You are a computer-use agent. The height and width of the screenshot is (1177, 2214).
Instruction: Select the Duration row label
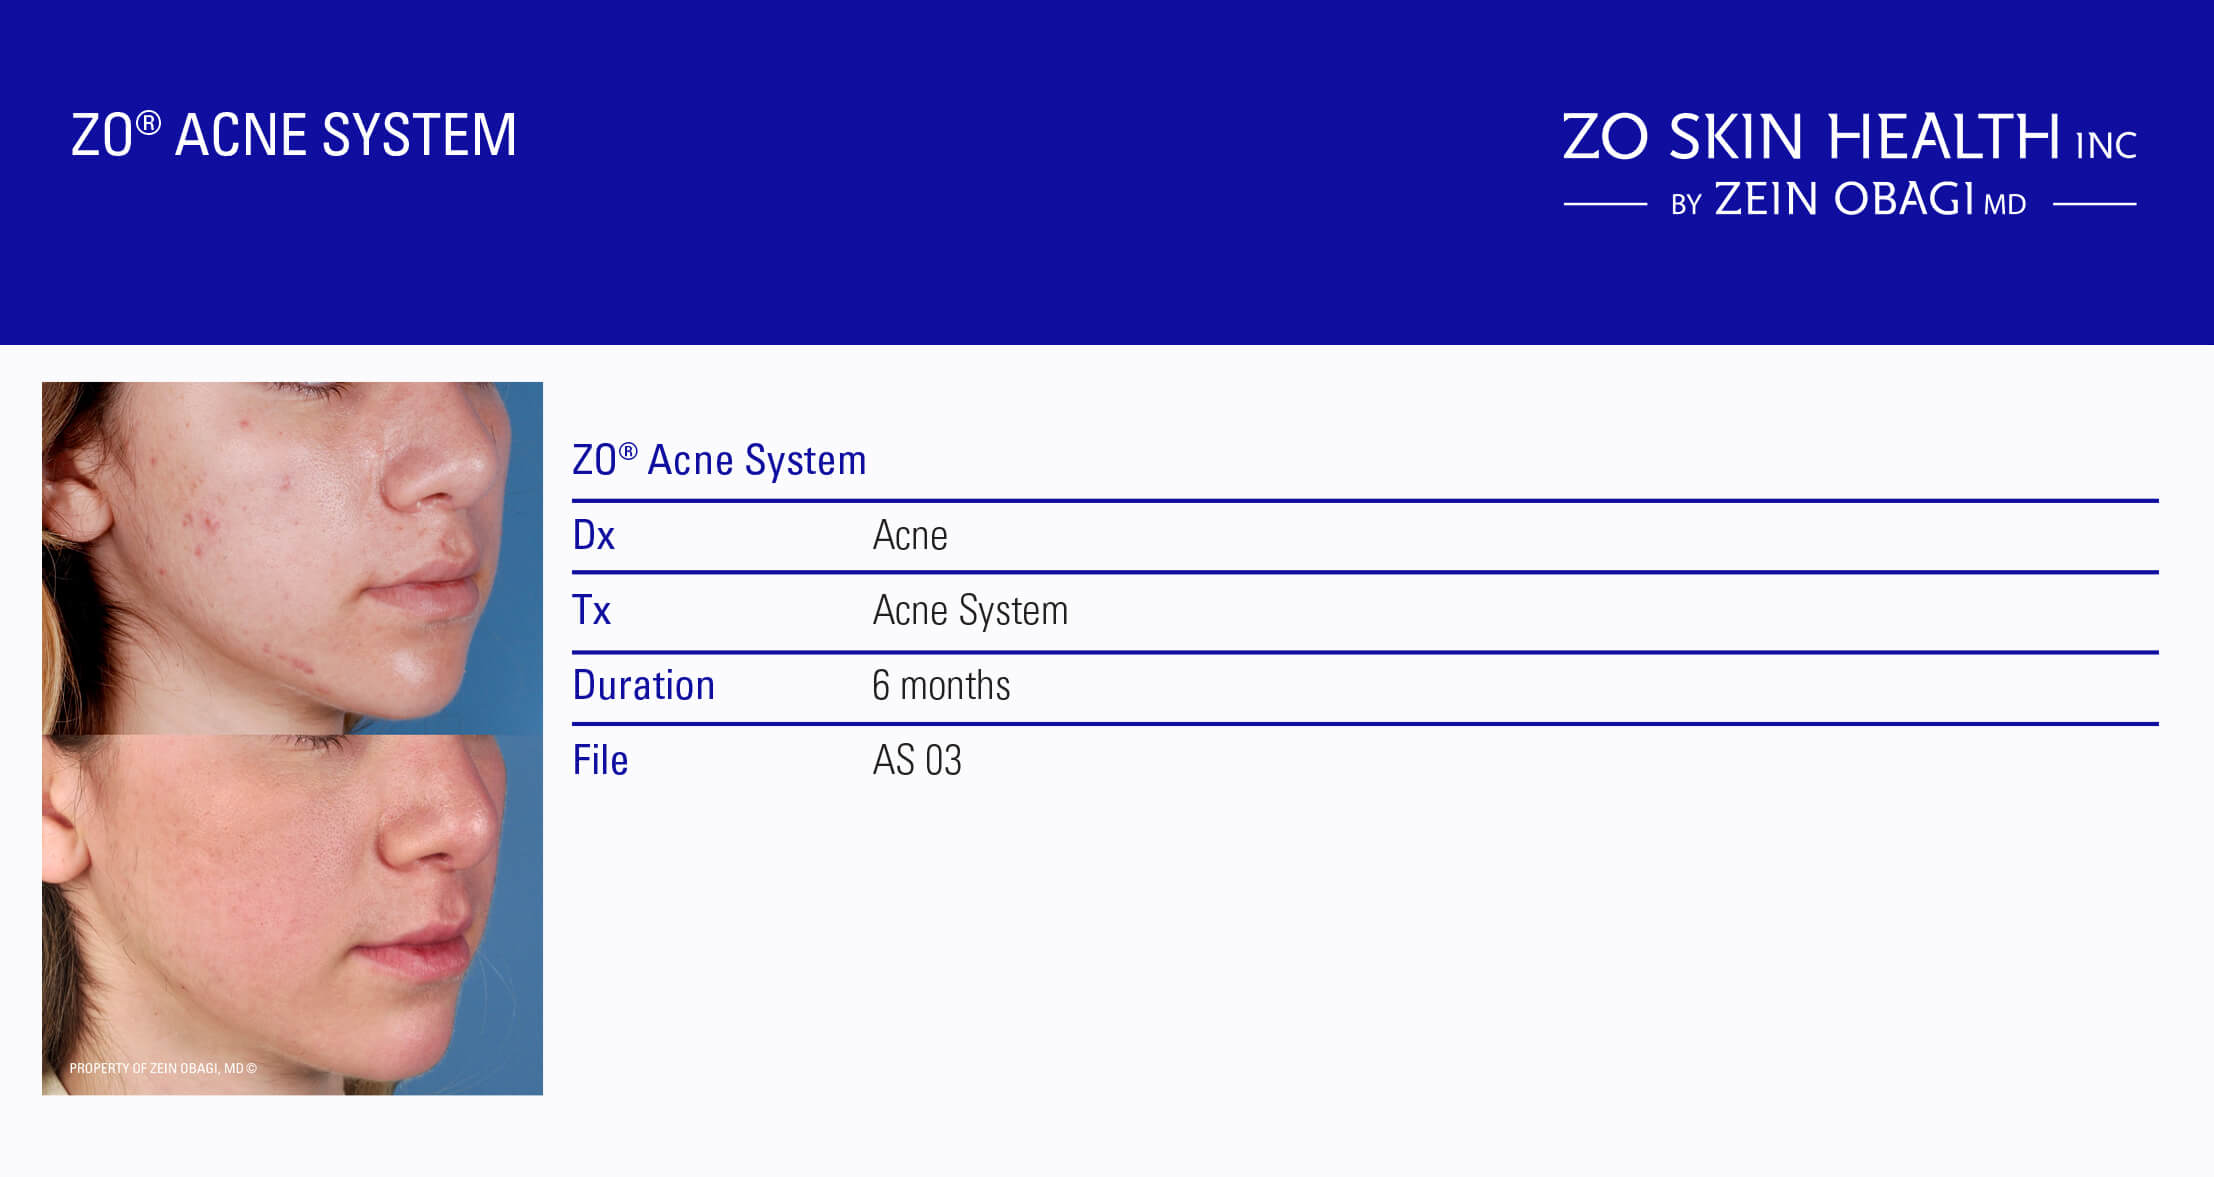point(644,685)
